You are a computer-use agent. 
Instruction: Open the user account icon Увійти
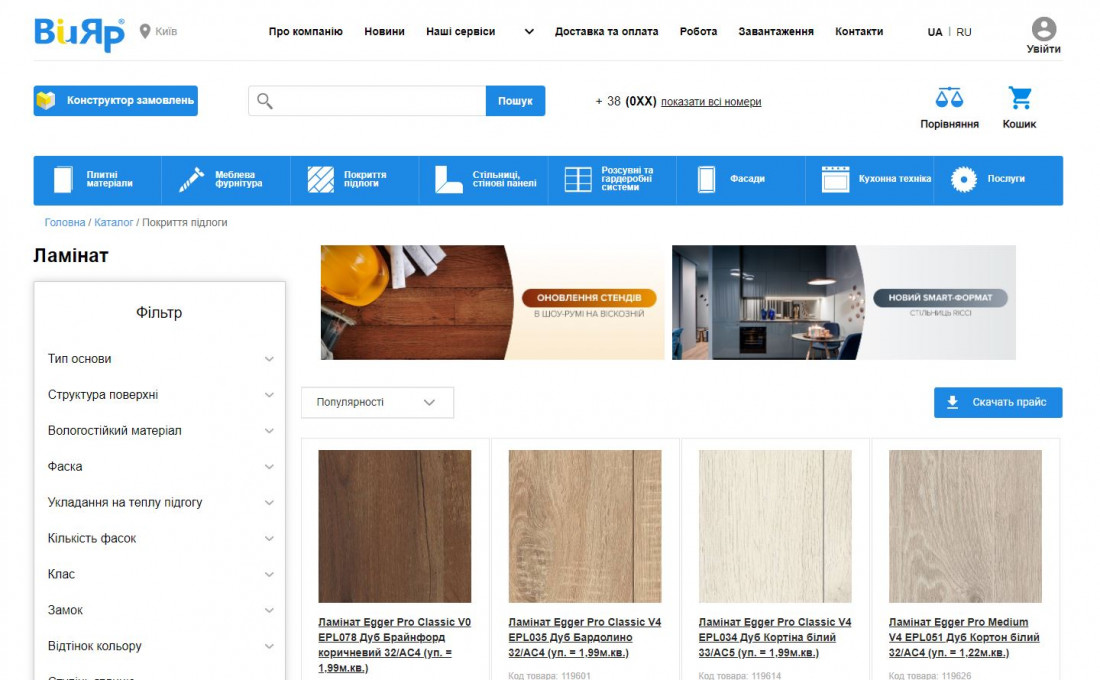click(1043, 29)
